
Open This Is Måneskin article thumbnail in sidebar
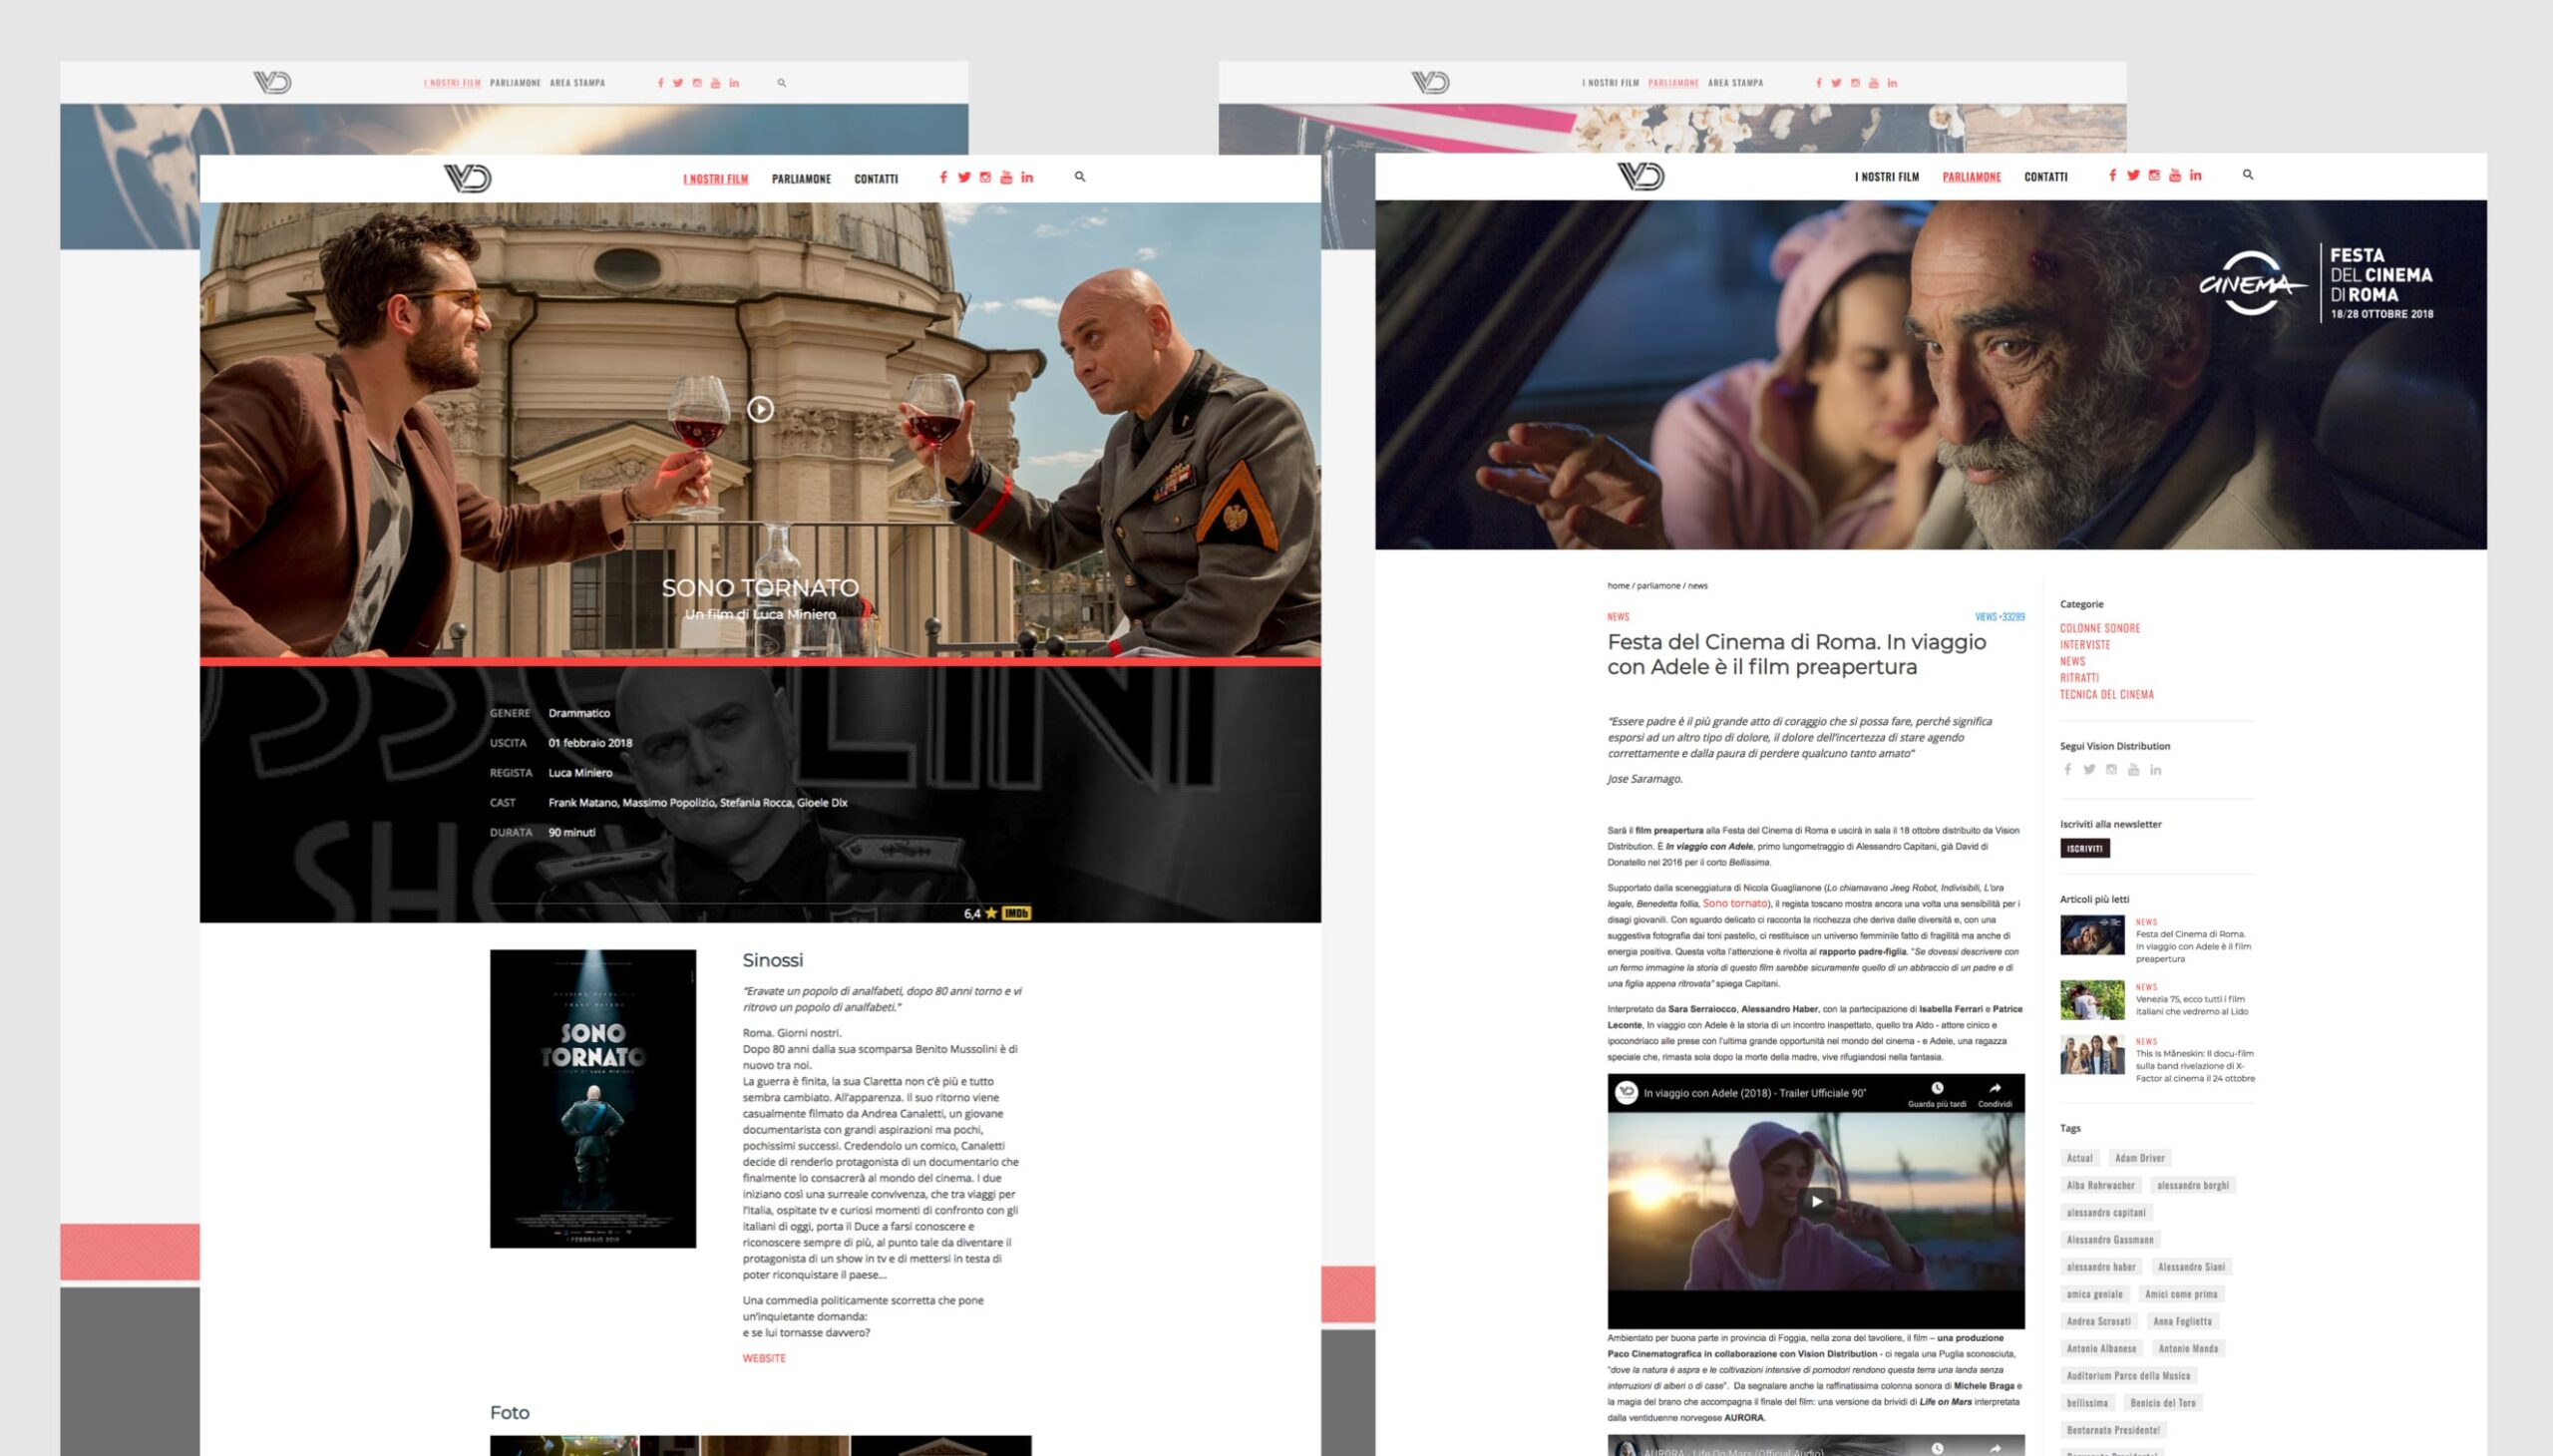pos(2092,1054)
